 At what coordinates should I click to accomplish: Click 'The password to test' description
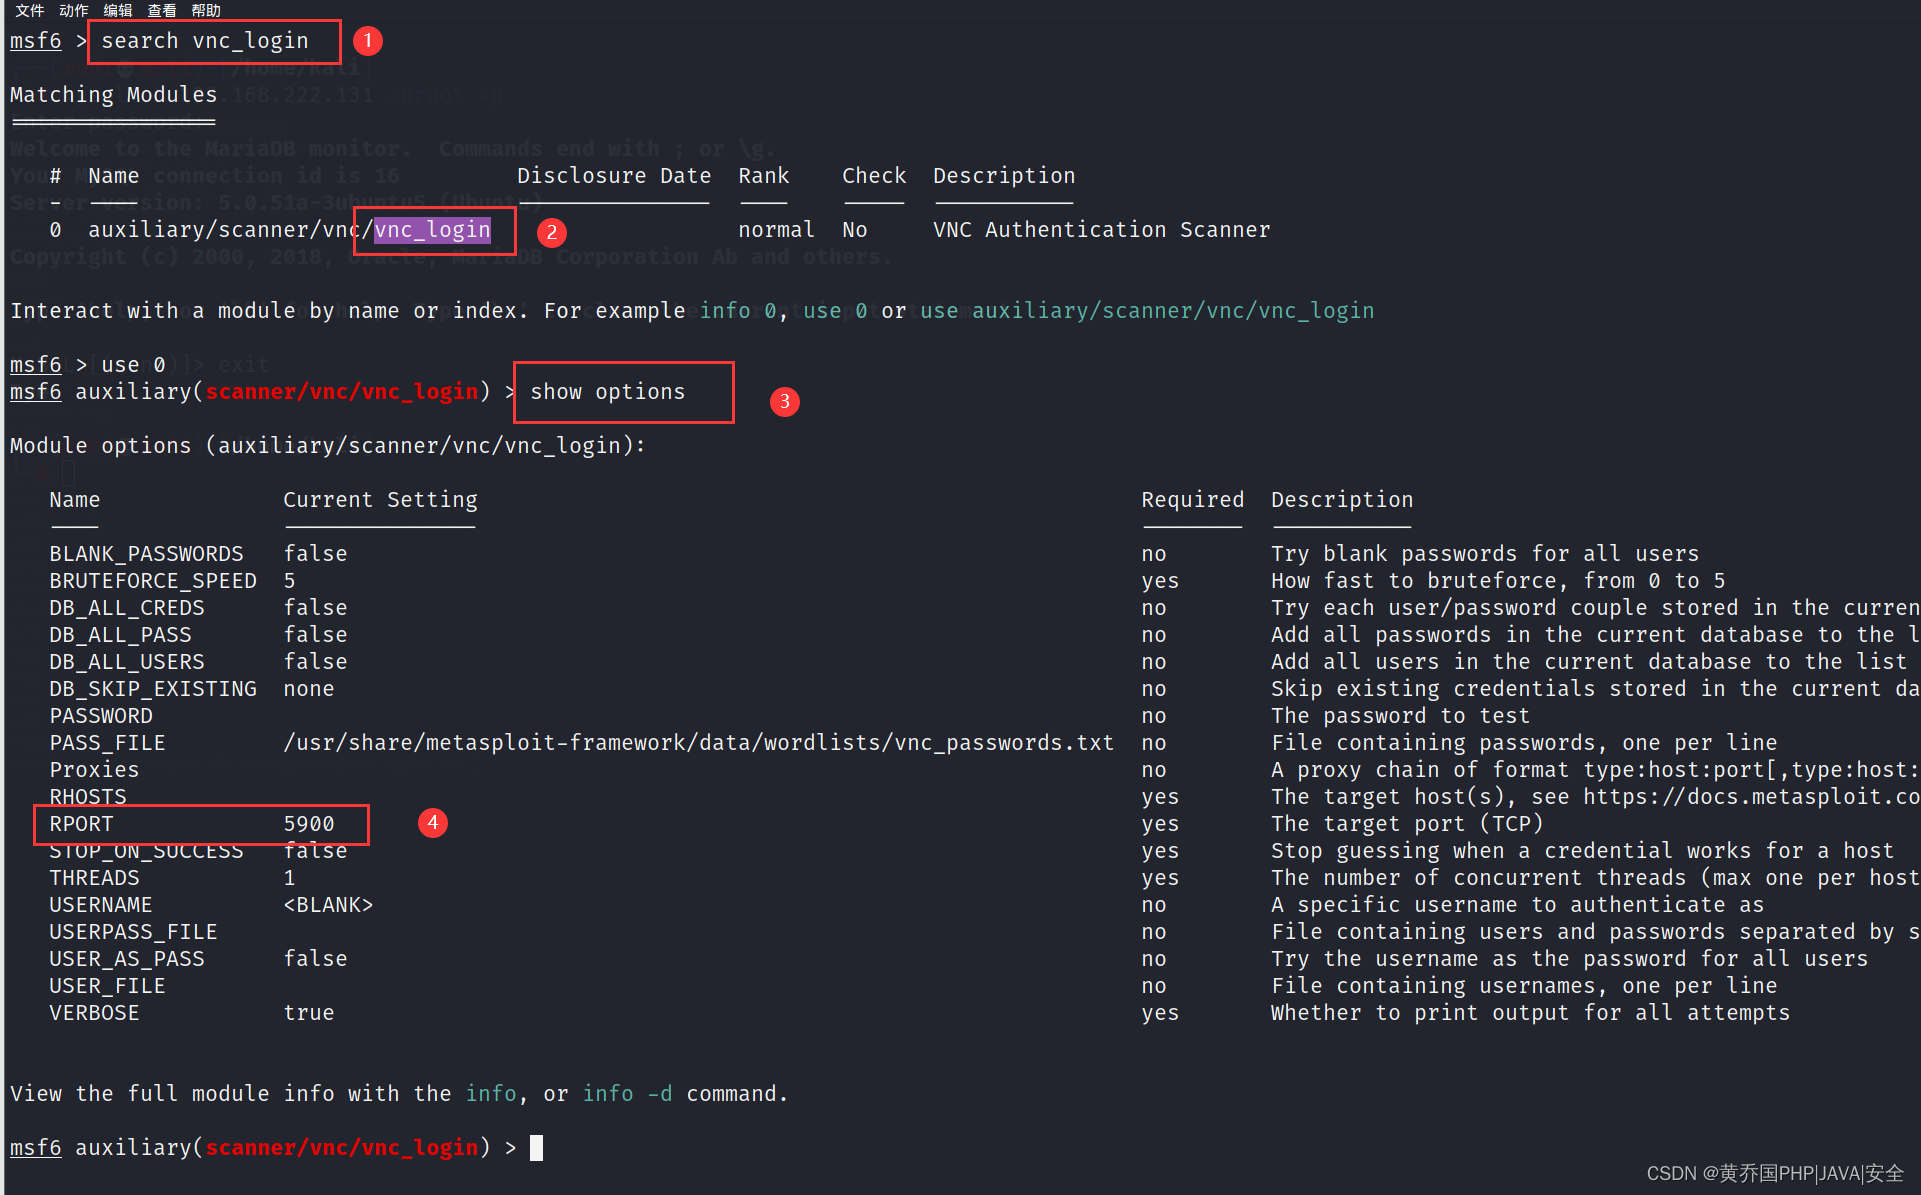point(1400,716)
